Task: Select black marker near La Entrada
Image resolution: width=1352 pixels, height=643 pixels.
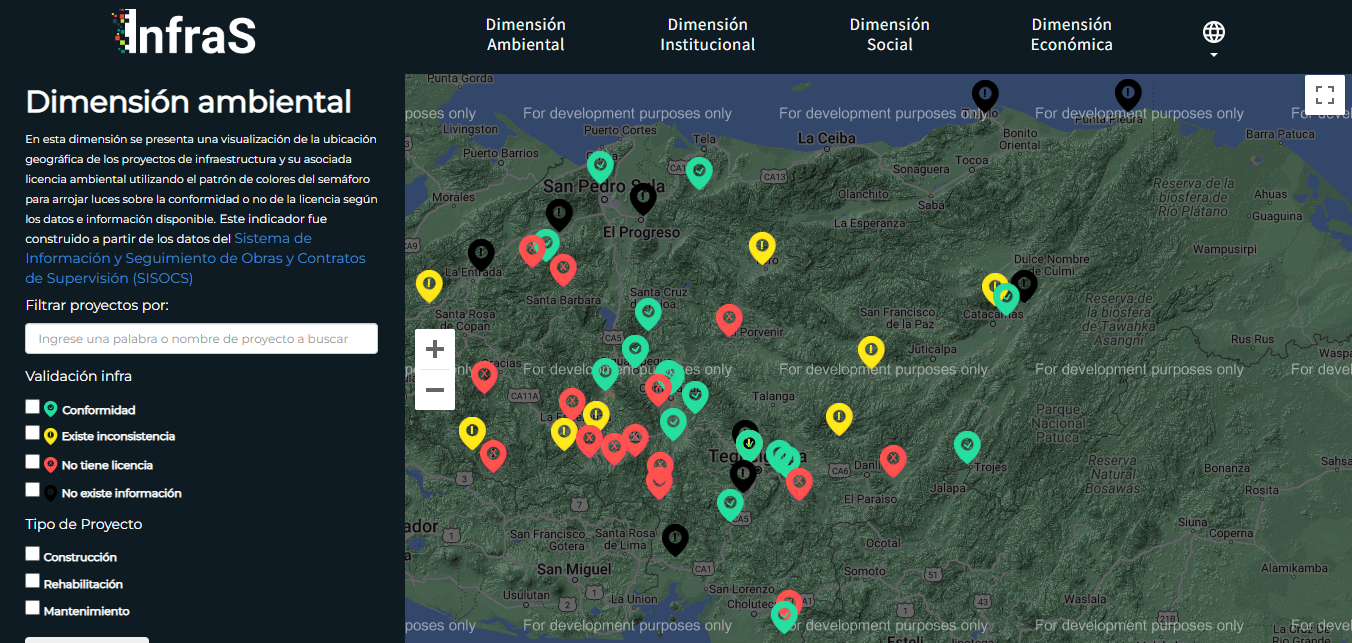Action: tap(481, 254)
